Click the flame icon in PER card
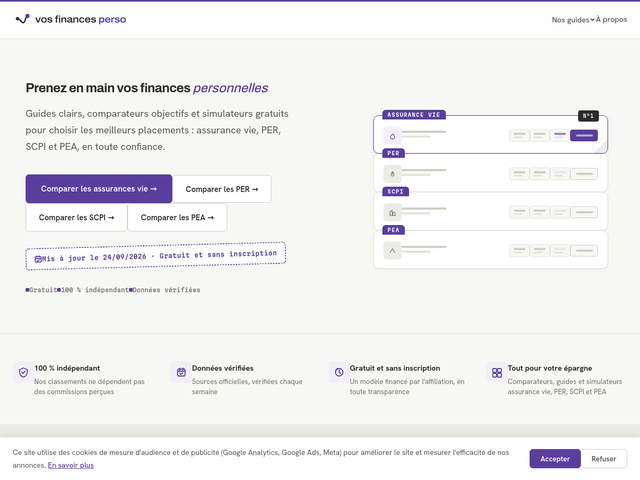640x480 pixels. pyautogui.click(x=392, y=174)
